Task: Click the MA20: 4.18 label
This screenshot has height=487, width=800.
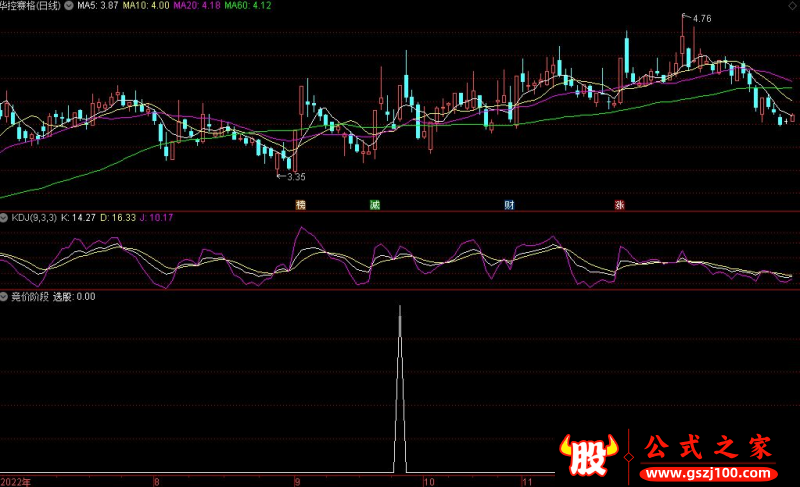Action: coord(197,6)
